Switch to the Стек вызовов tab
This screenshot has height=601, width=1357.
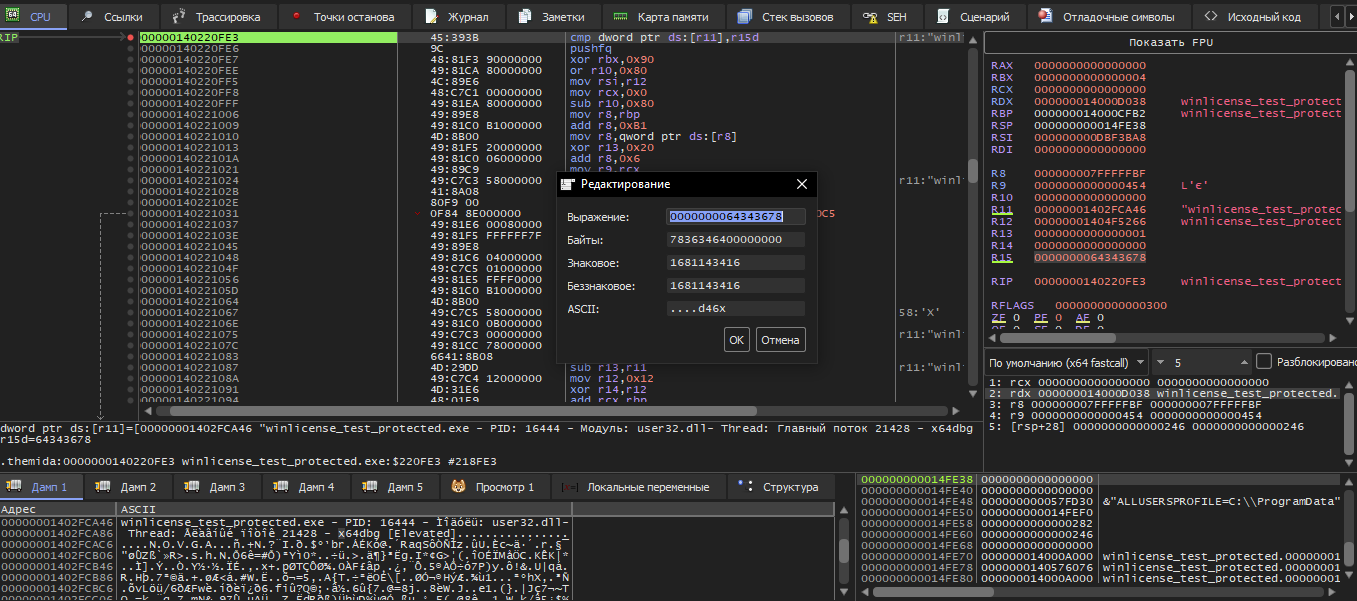tap(787, 17)
